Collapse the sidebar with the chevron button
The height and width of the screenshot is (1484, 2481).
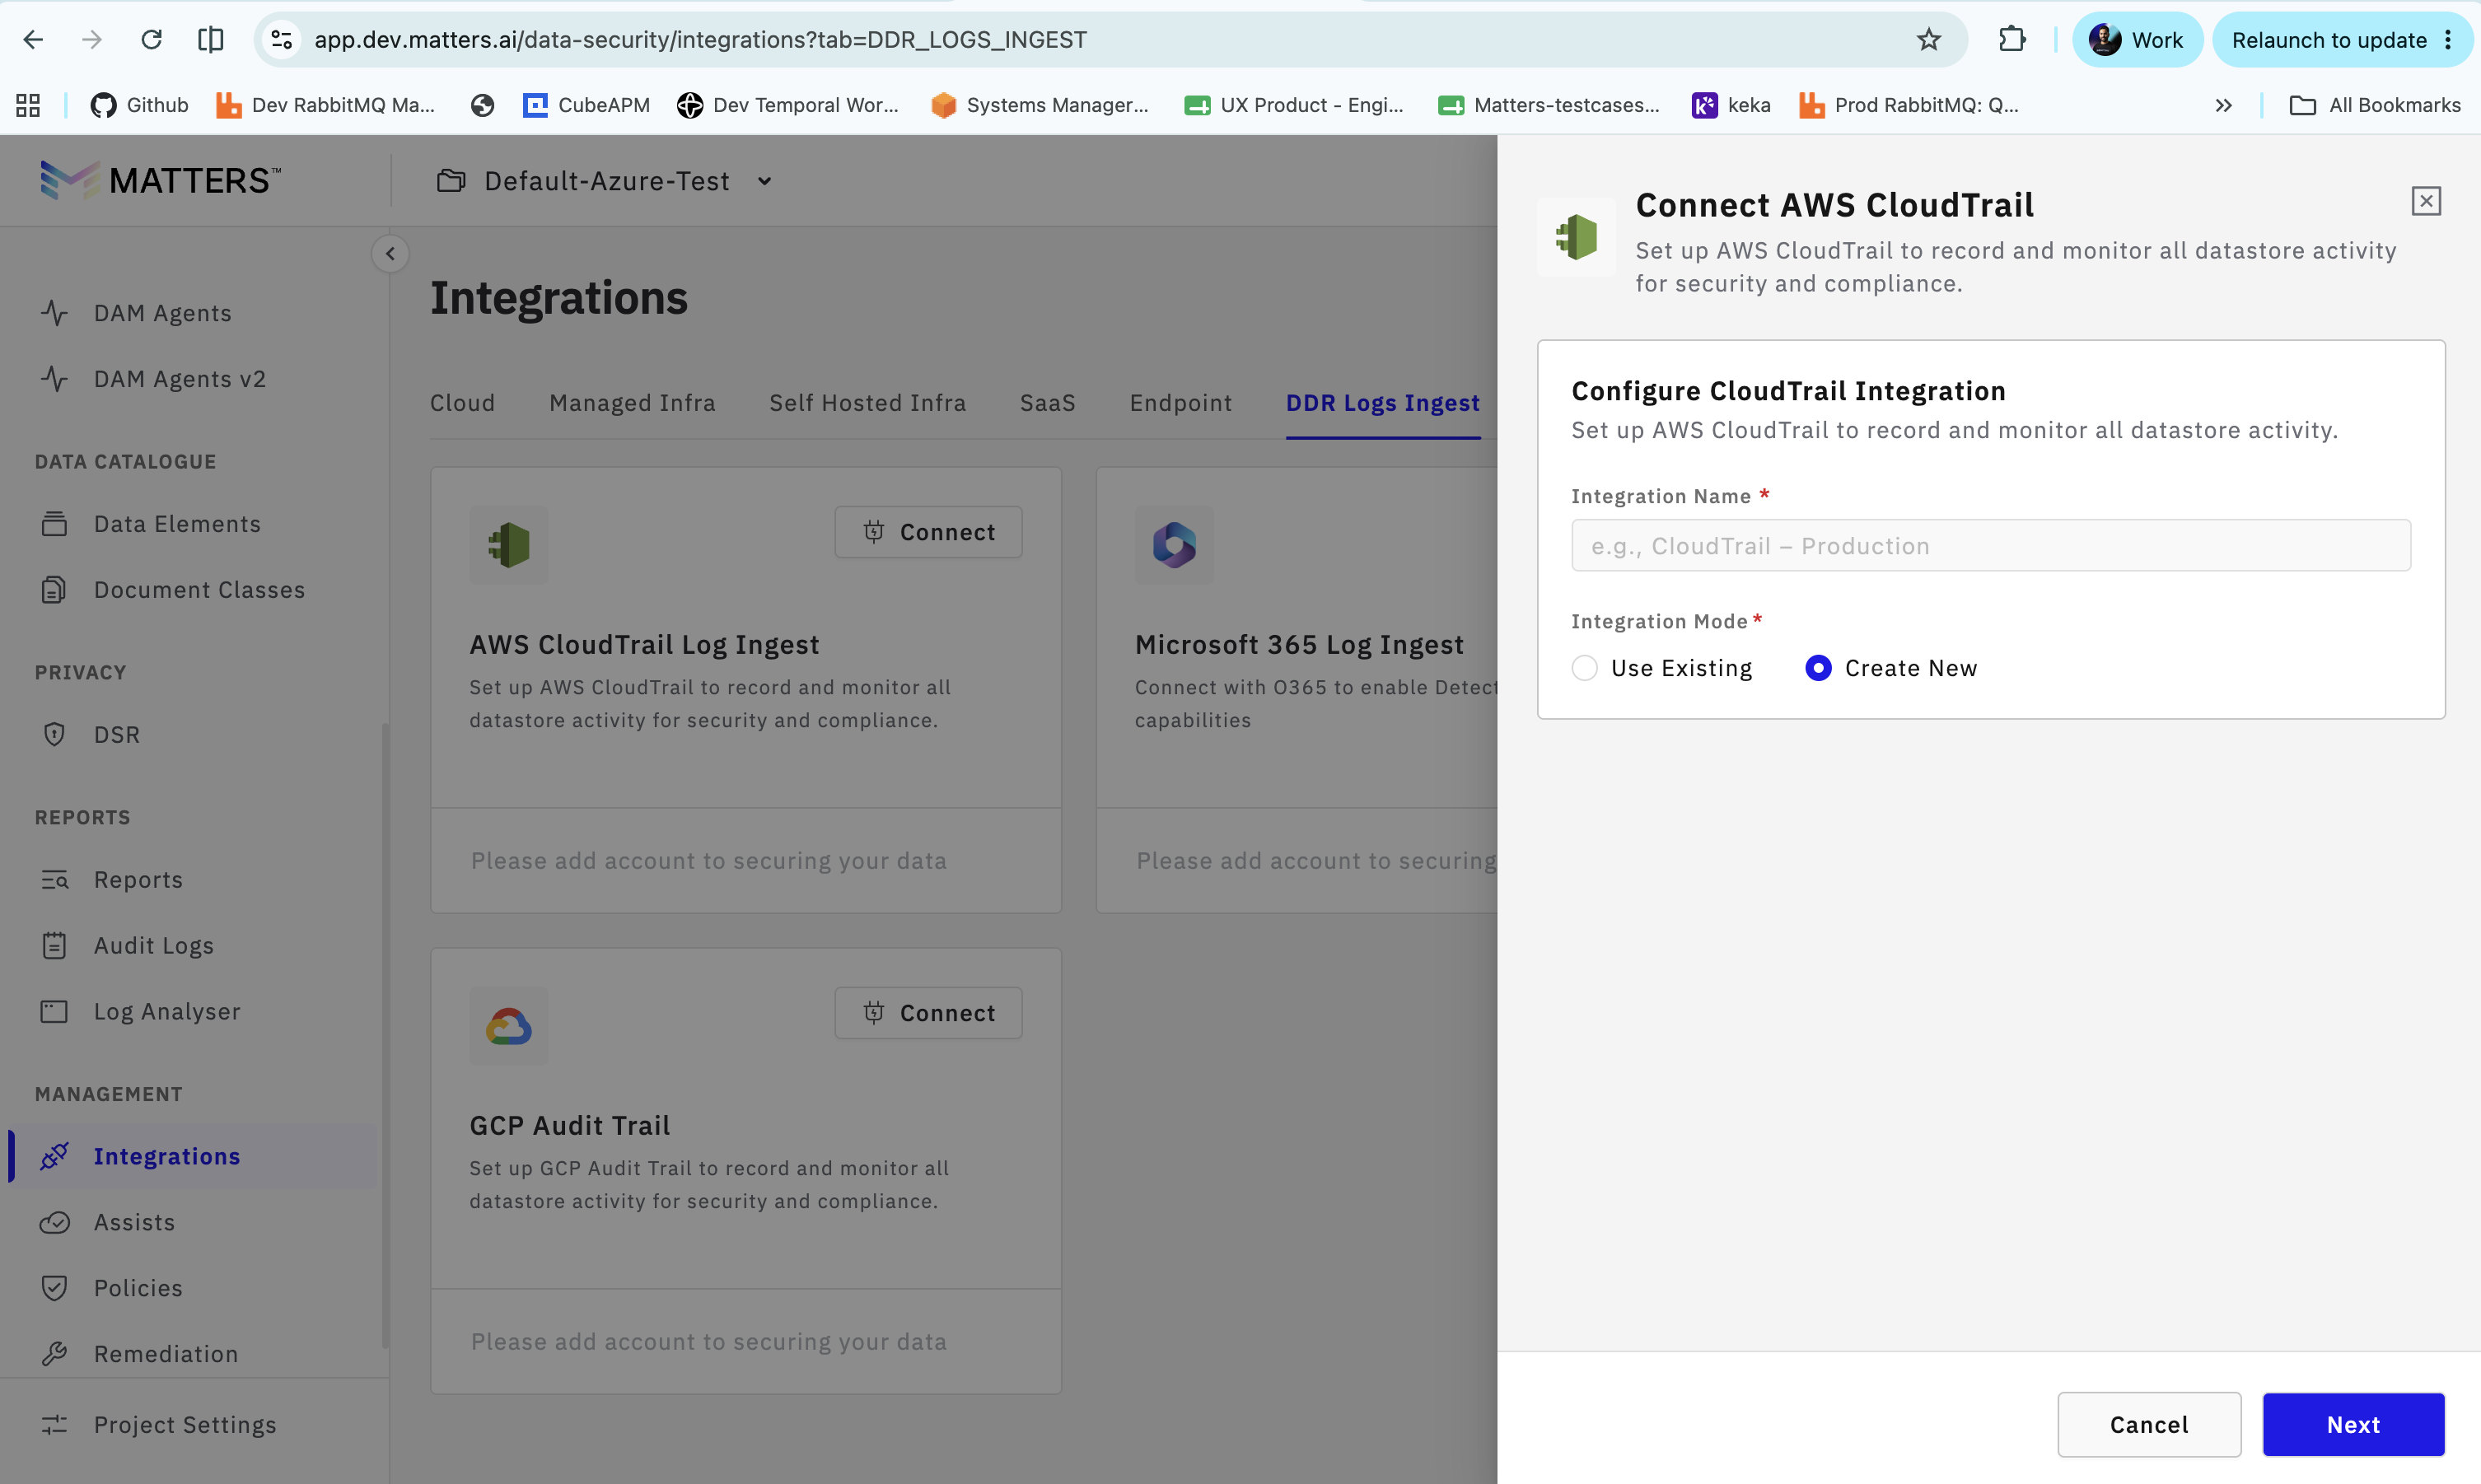point(390,254)
